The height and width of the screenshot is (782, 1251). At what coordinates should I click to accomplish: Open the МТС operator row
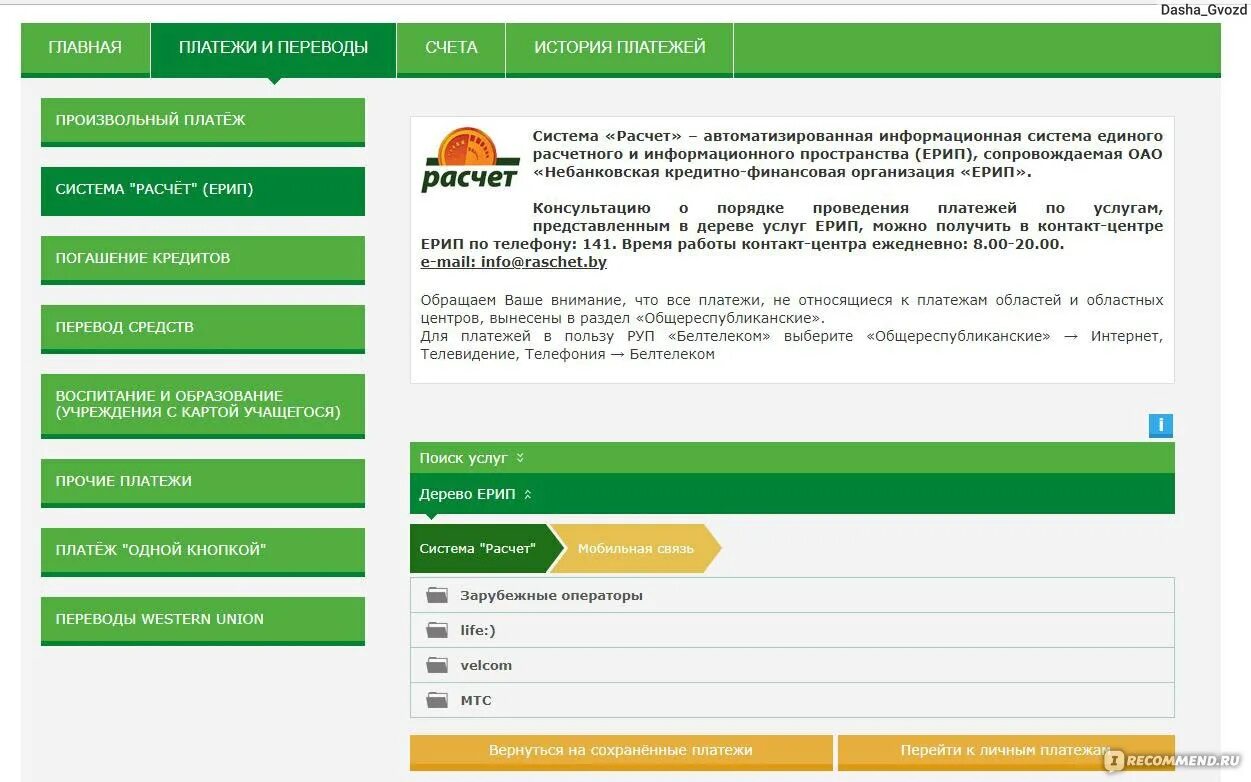point(792,700)
